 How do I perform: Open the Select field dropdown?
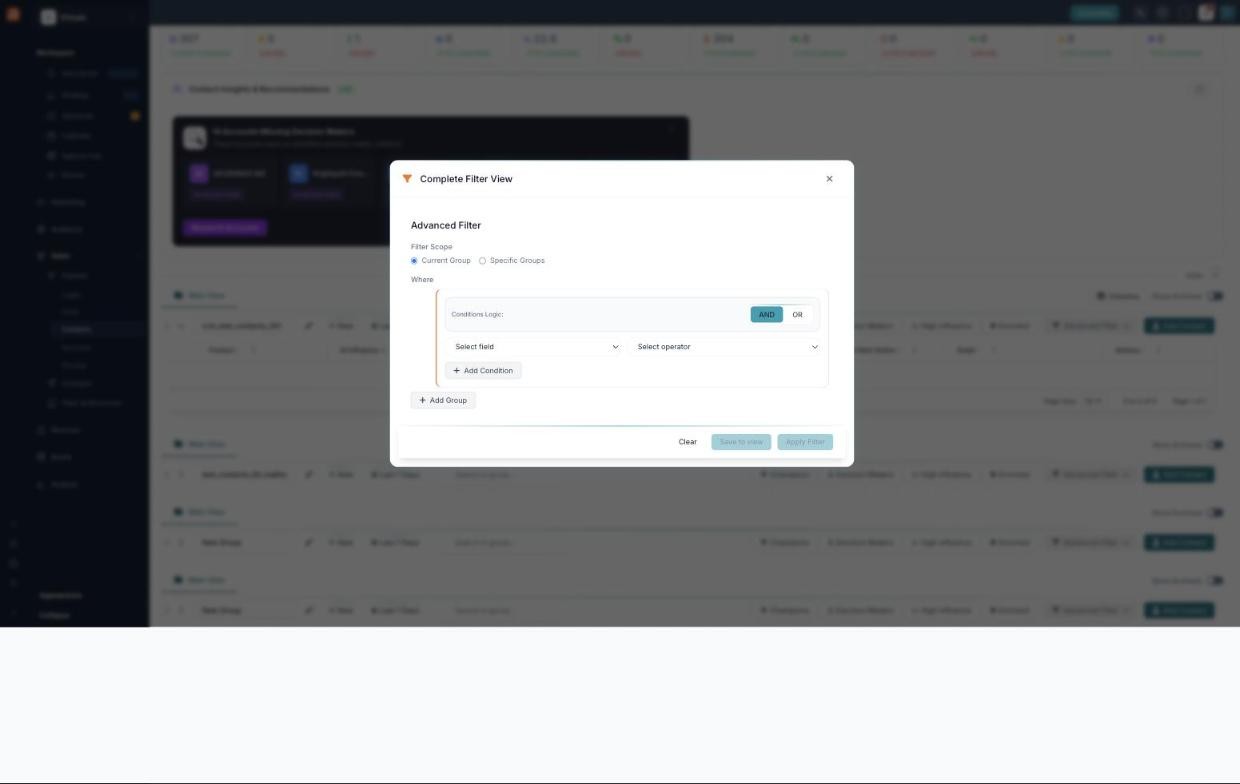(x=536, y=347)
